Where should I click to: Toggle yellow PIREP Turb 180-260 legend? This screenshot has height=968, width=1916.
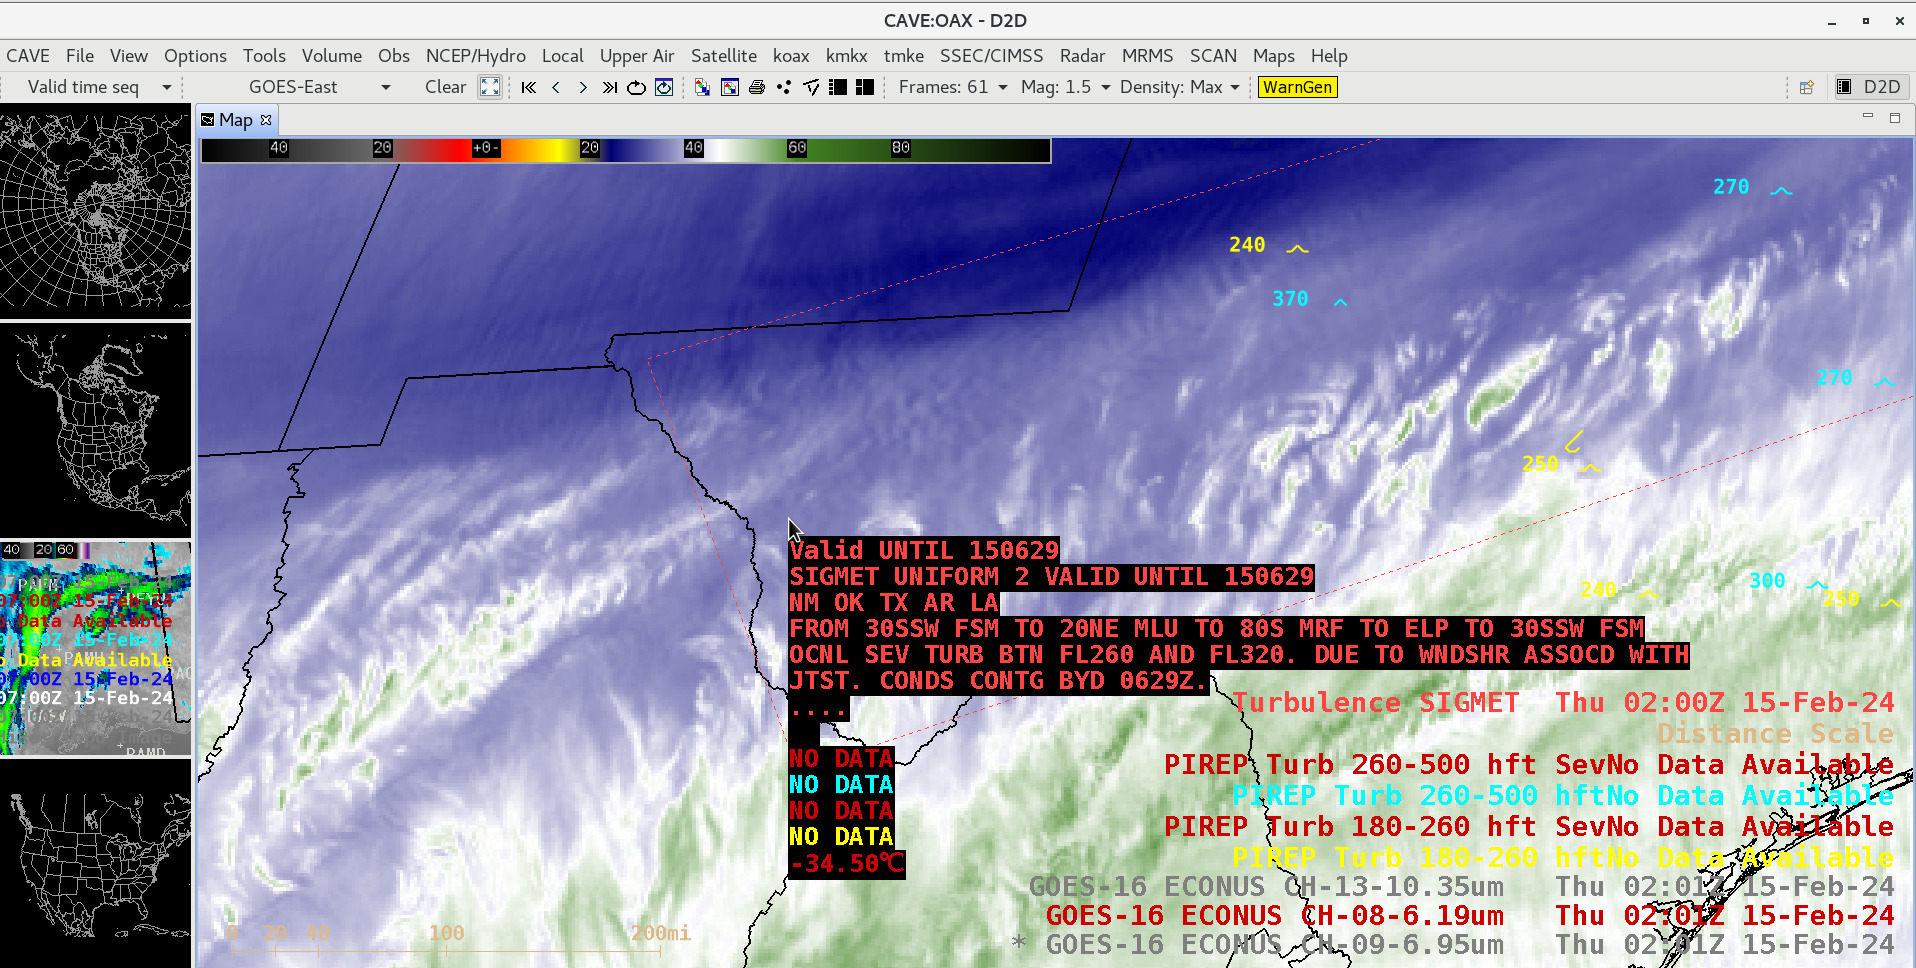pos(1562,858)
